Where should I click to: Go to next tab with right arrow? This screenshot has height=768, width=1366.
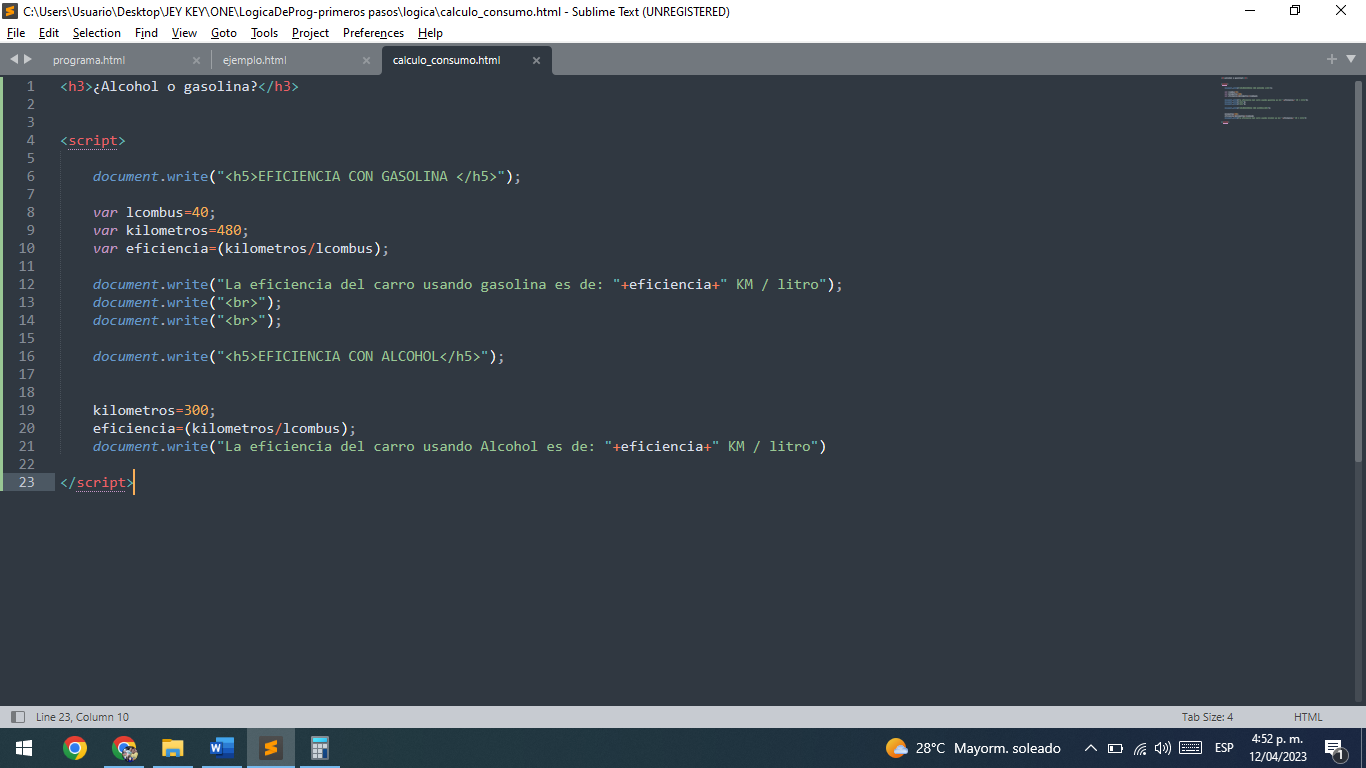[x=27, y=59]
